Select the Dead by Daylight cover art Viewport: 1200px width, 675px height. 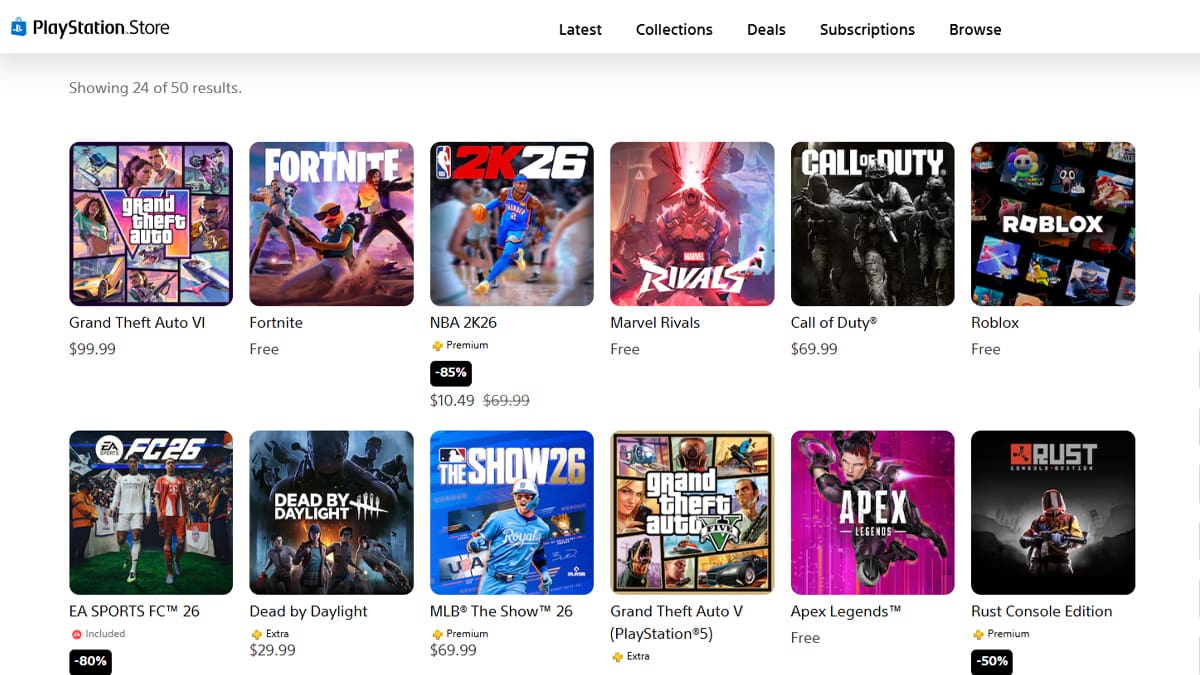coord(331,513)
